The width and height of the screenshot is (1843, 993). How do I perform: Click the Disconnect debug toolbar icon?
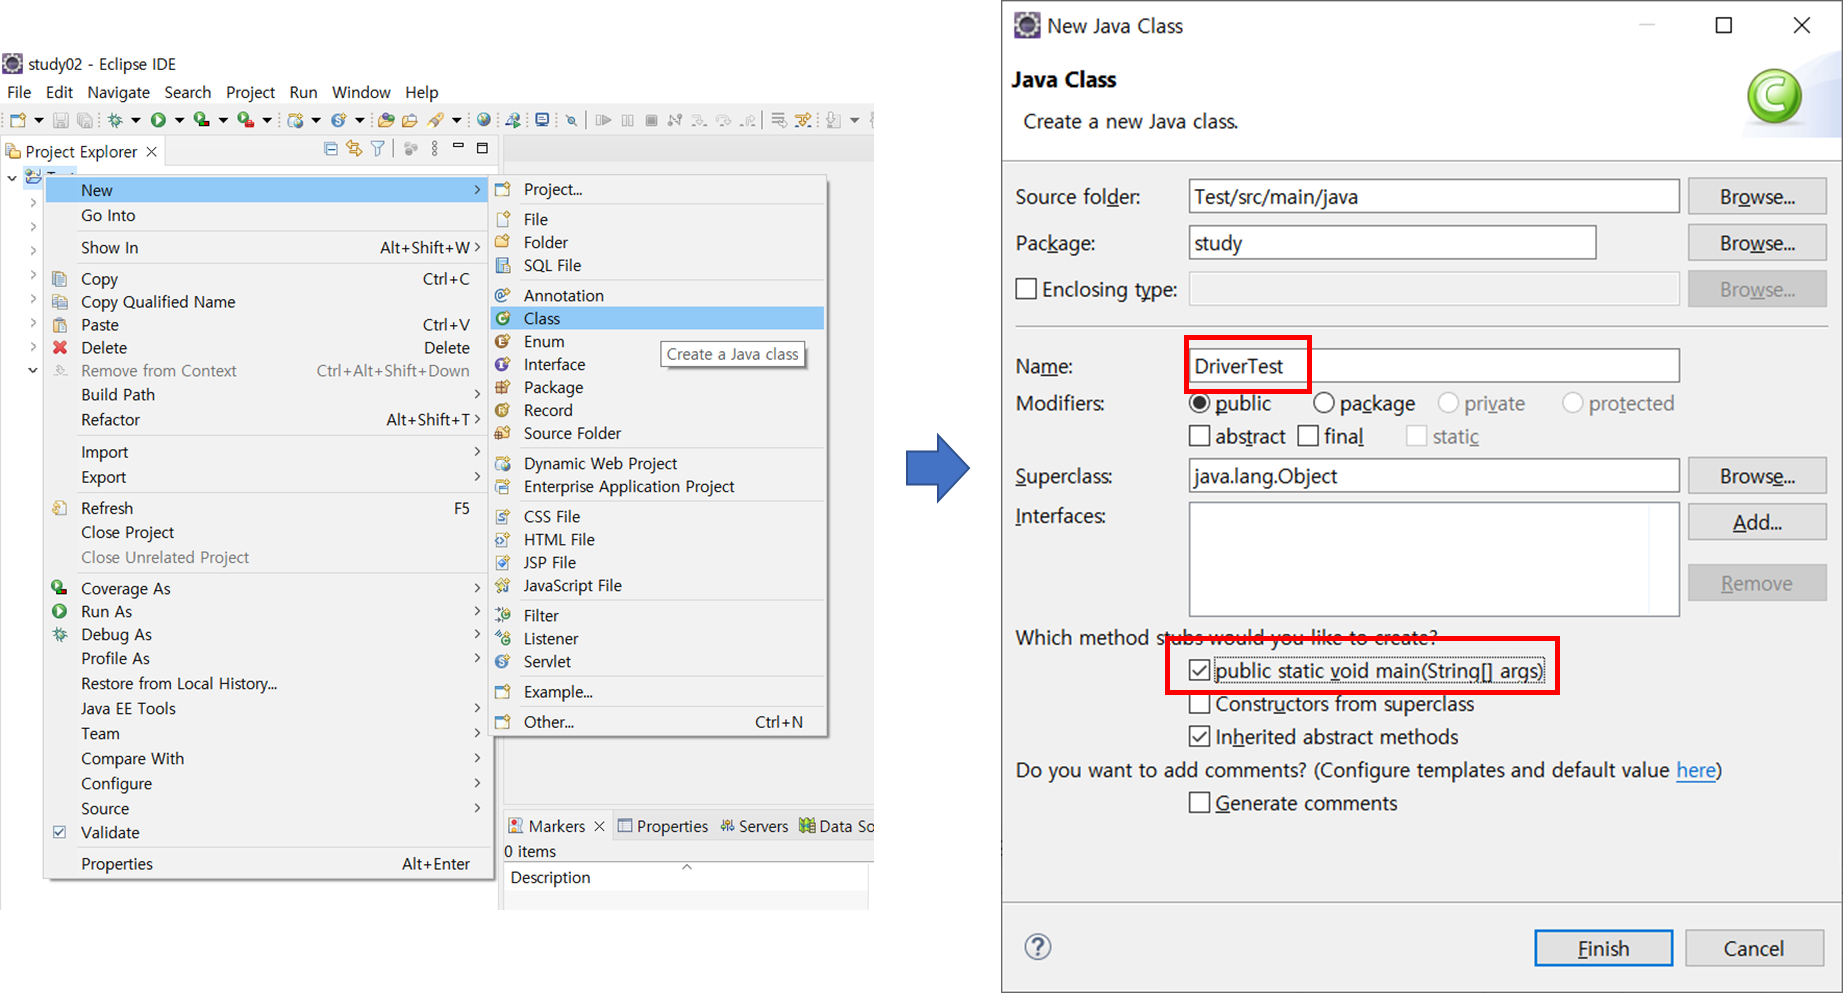[x=675, y=120]
